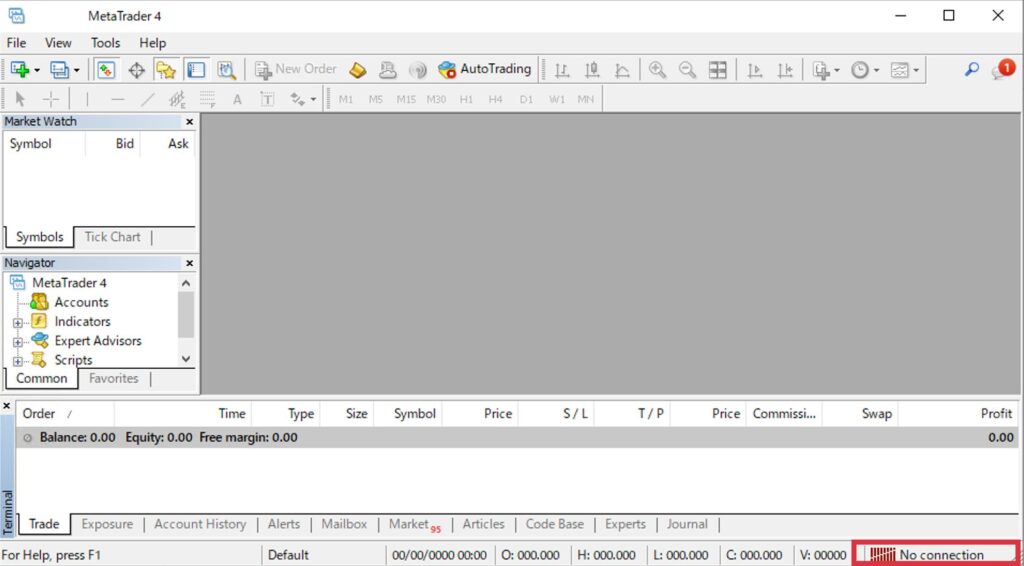Expand the Expert Advisors tree node
The width and height of the screenshot is (1024, 566).
(x=18, y=342)
